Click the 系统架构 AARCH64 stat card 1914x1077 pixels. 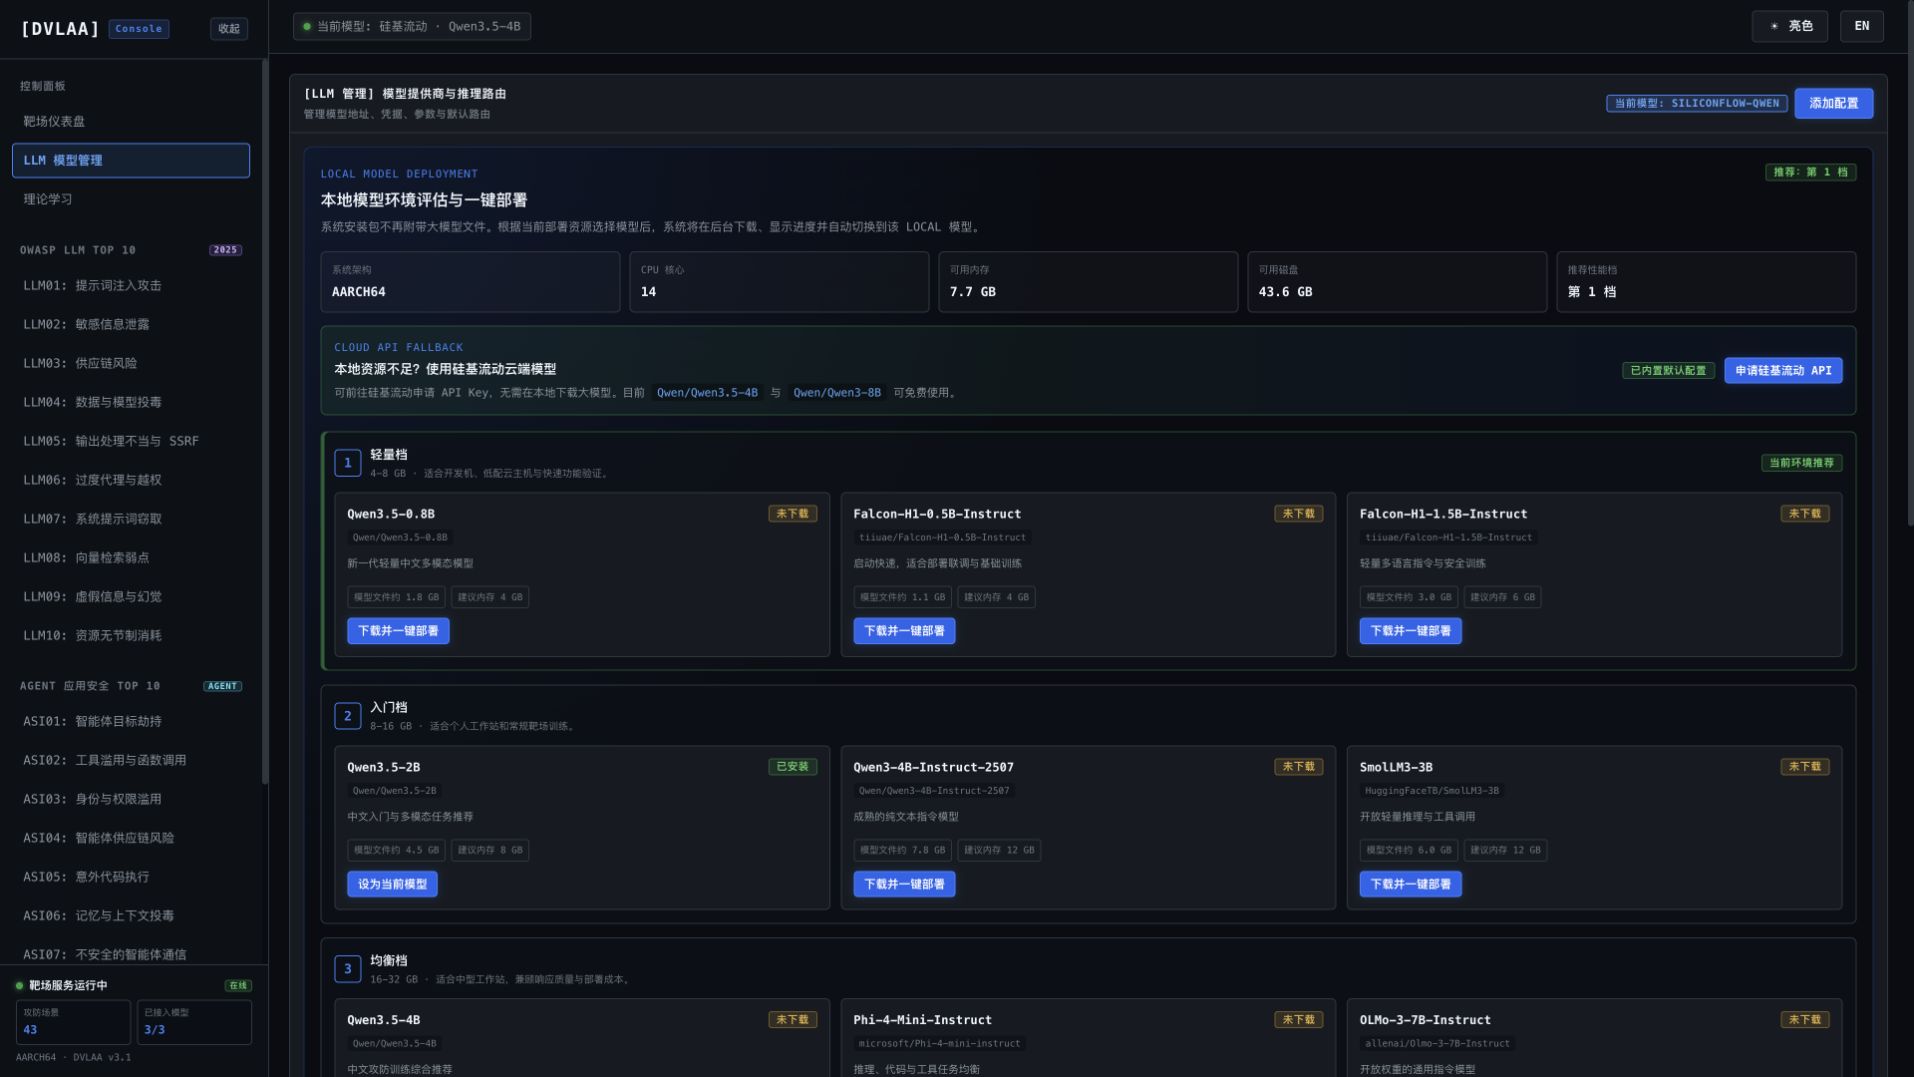470,282
